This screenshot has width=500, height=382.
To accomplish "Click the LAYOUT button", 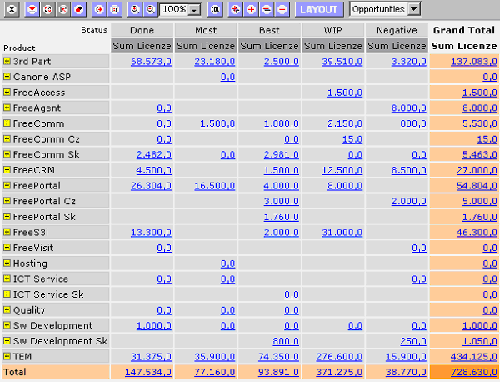I will tap(319, 9).
